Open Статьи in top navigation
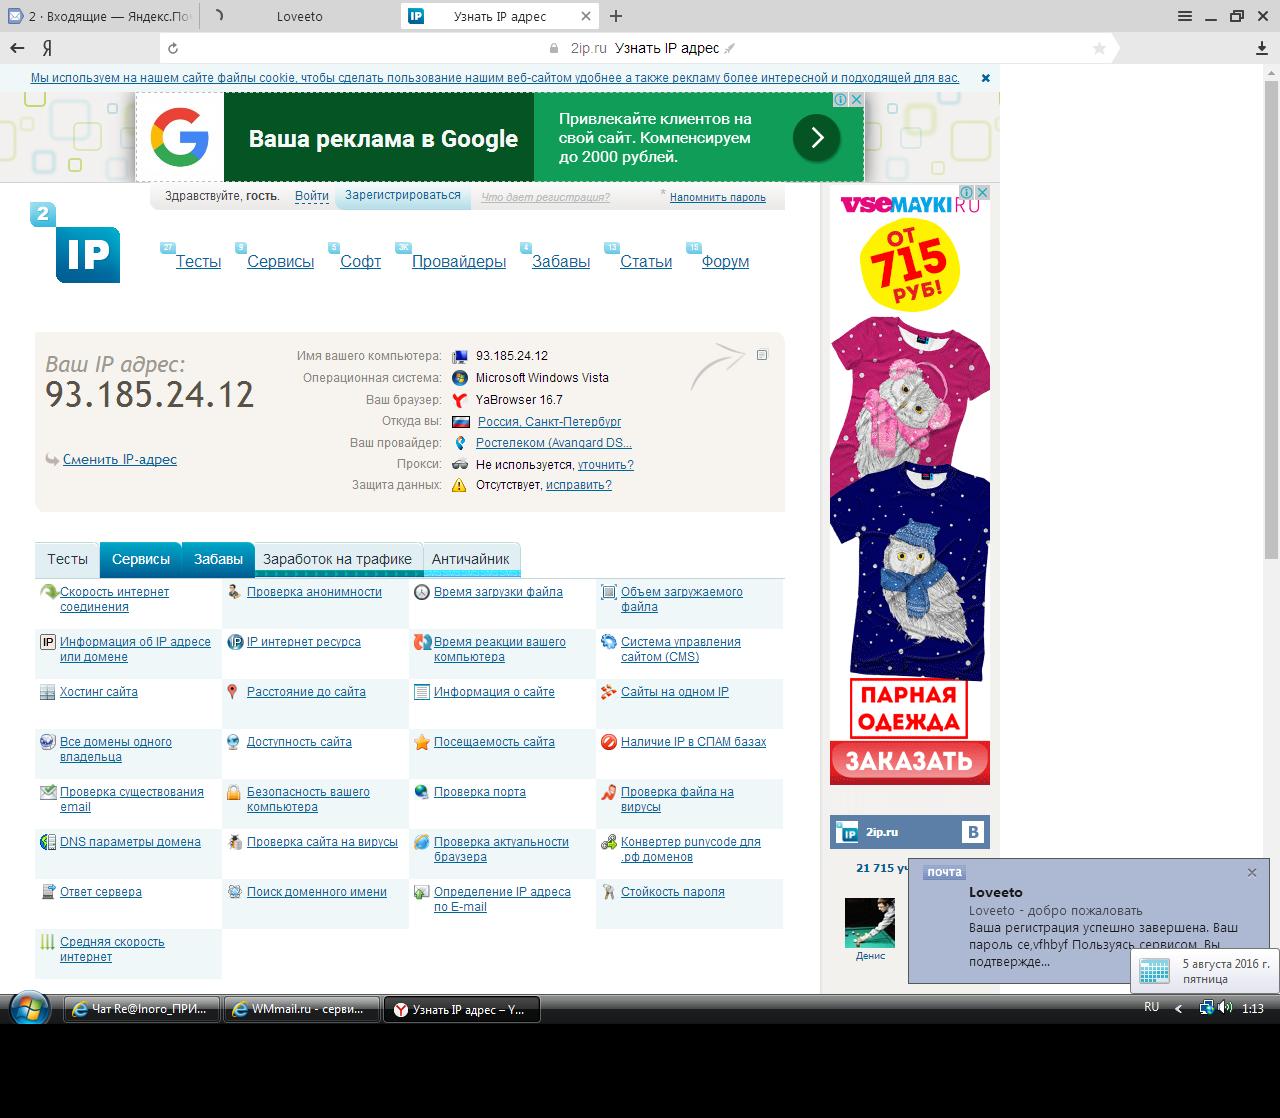Image resolution: width=1280 pixels, height=1118 pixels. pos(646,261)
